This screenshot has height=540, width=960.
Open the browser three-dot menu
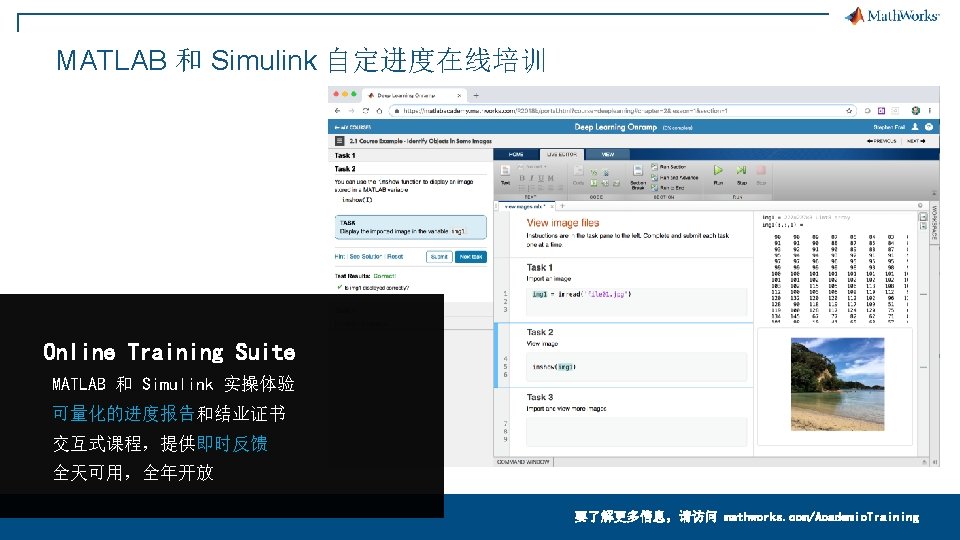click(x=929, y=111)
